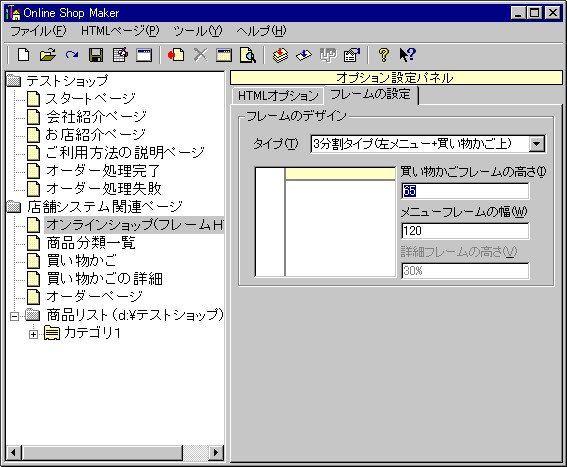Click the Save floppy disk icon
Image resolution: width=567 pixels, height=467 pixels.
pyautogui.click(x=96, y=55)
